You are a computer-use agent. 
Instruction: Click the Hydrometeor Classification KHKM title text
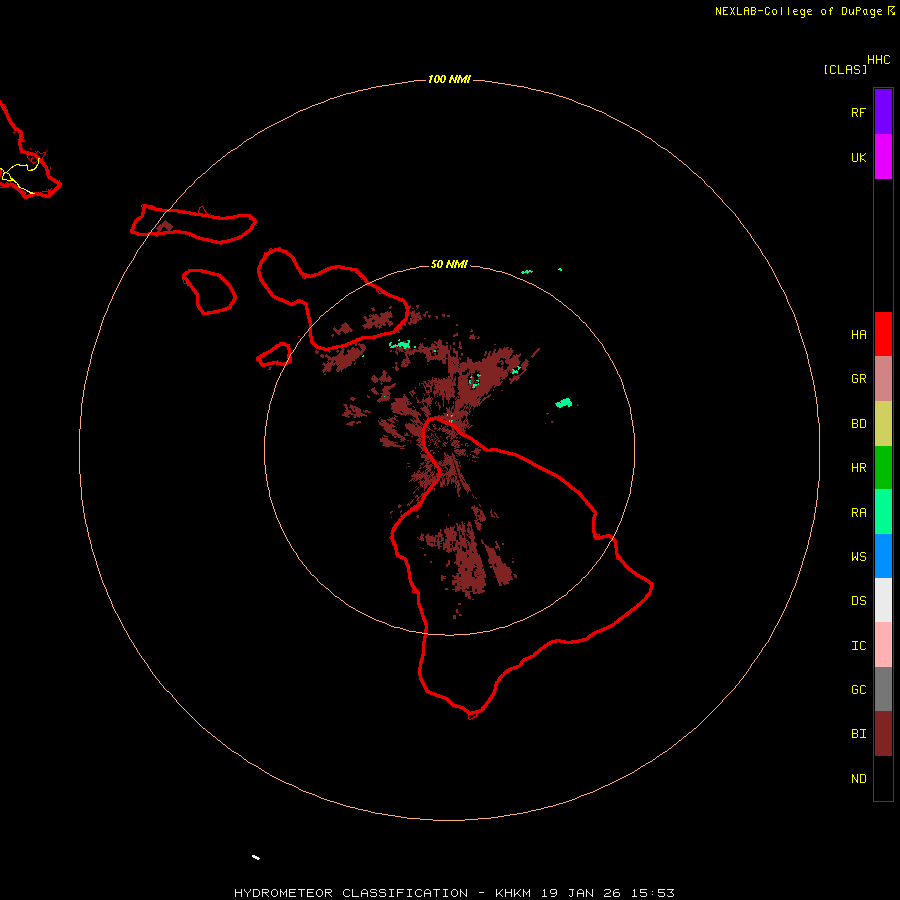tap(454, 893)
